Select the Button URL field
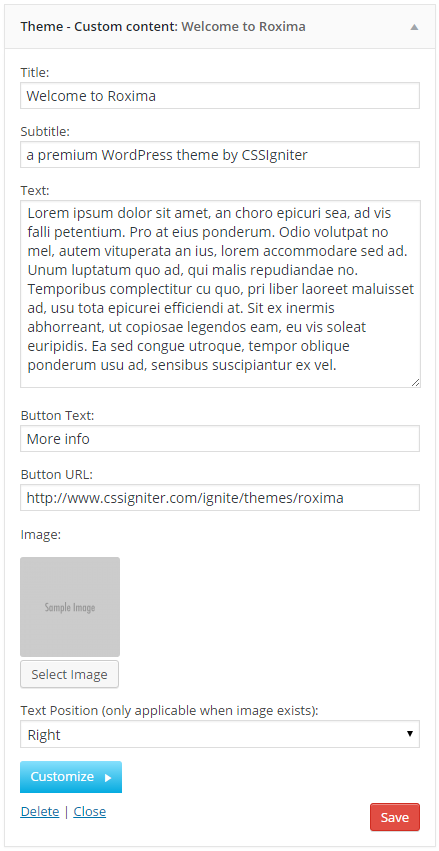This screenshot has width=439, height=851. coord(220,498)
